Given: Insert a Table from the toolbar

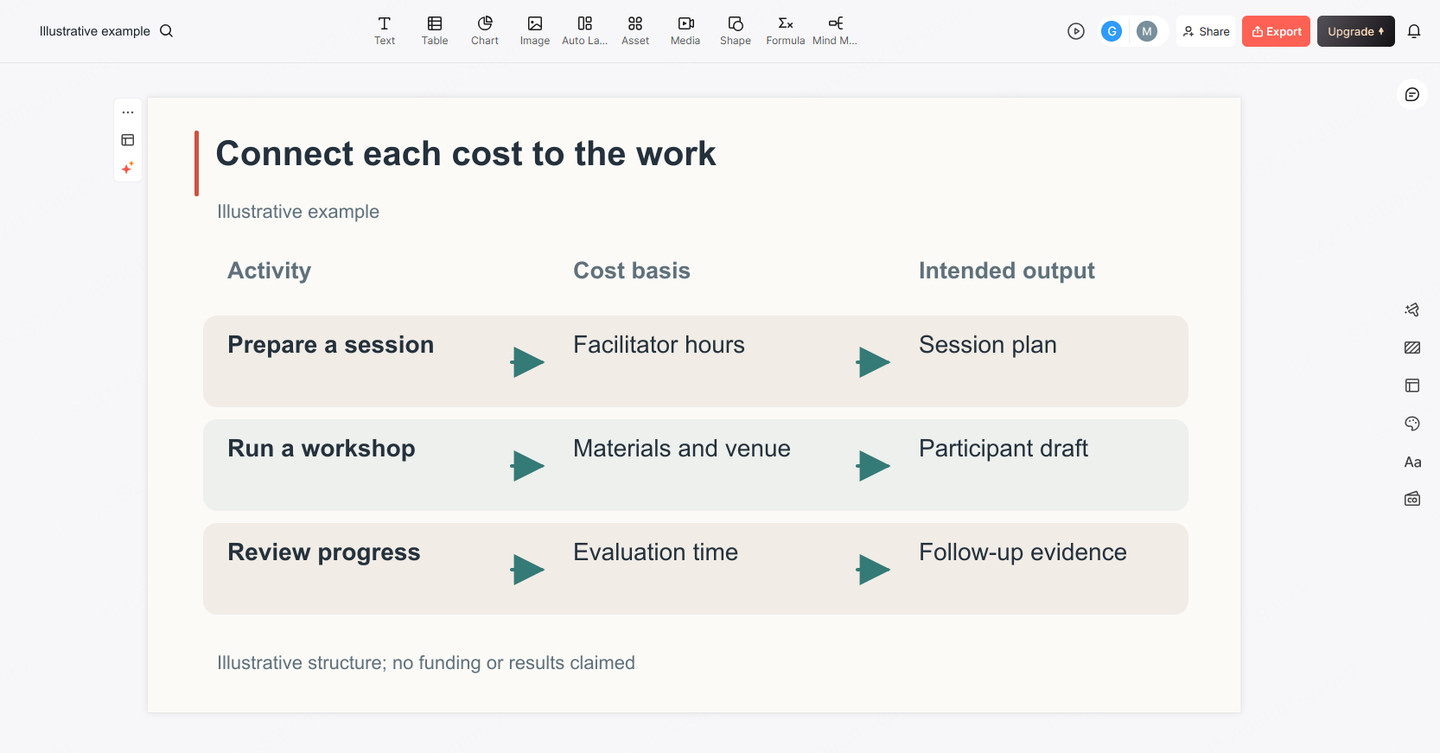Looking at the screenshot, I should tap(434, 31).
